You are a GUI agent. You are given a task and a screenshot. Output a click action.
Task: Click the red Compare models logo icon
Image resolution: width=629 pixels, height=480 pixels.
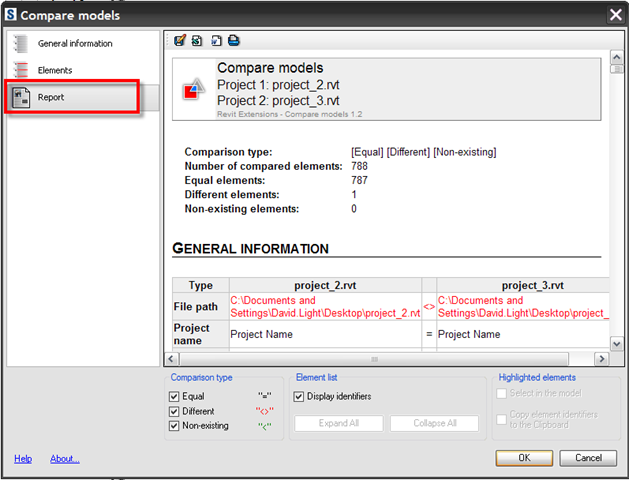[x=194, y=89]
